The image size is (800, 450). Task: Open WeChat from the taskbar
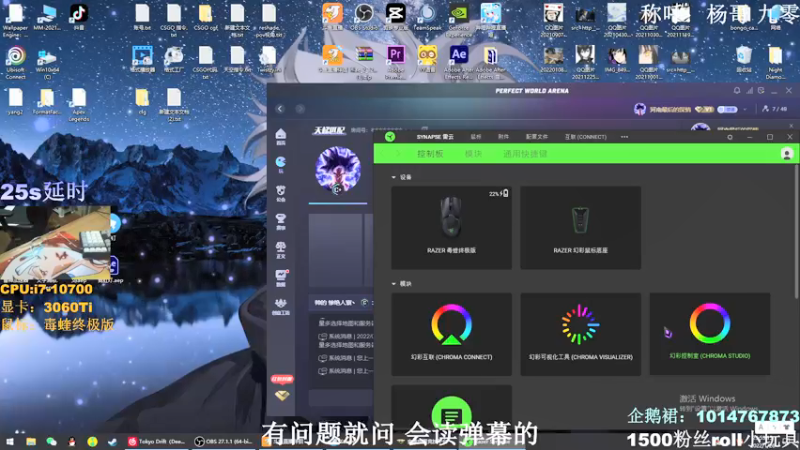[51, 441]
